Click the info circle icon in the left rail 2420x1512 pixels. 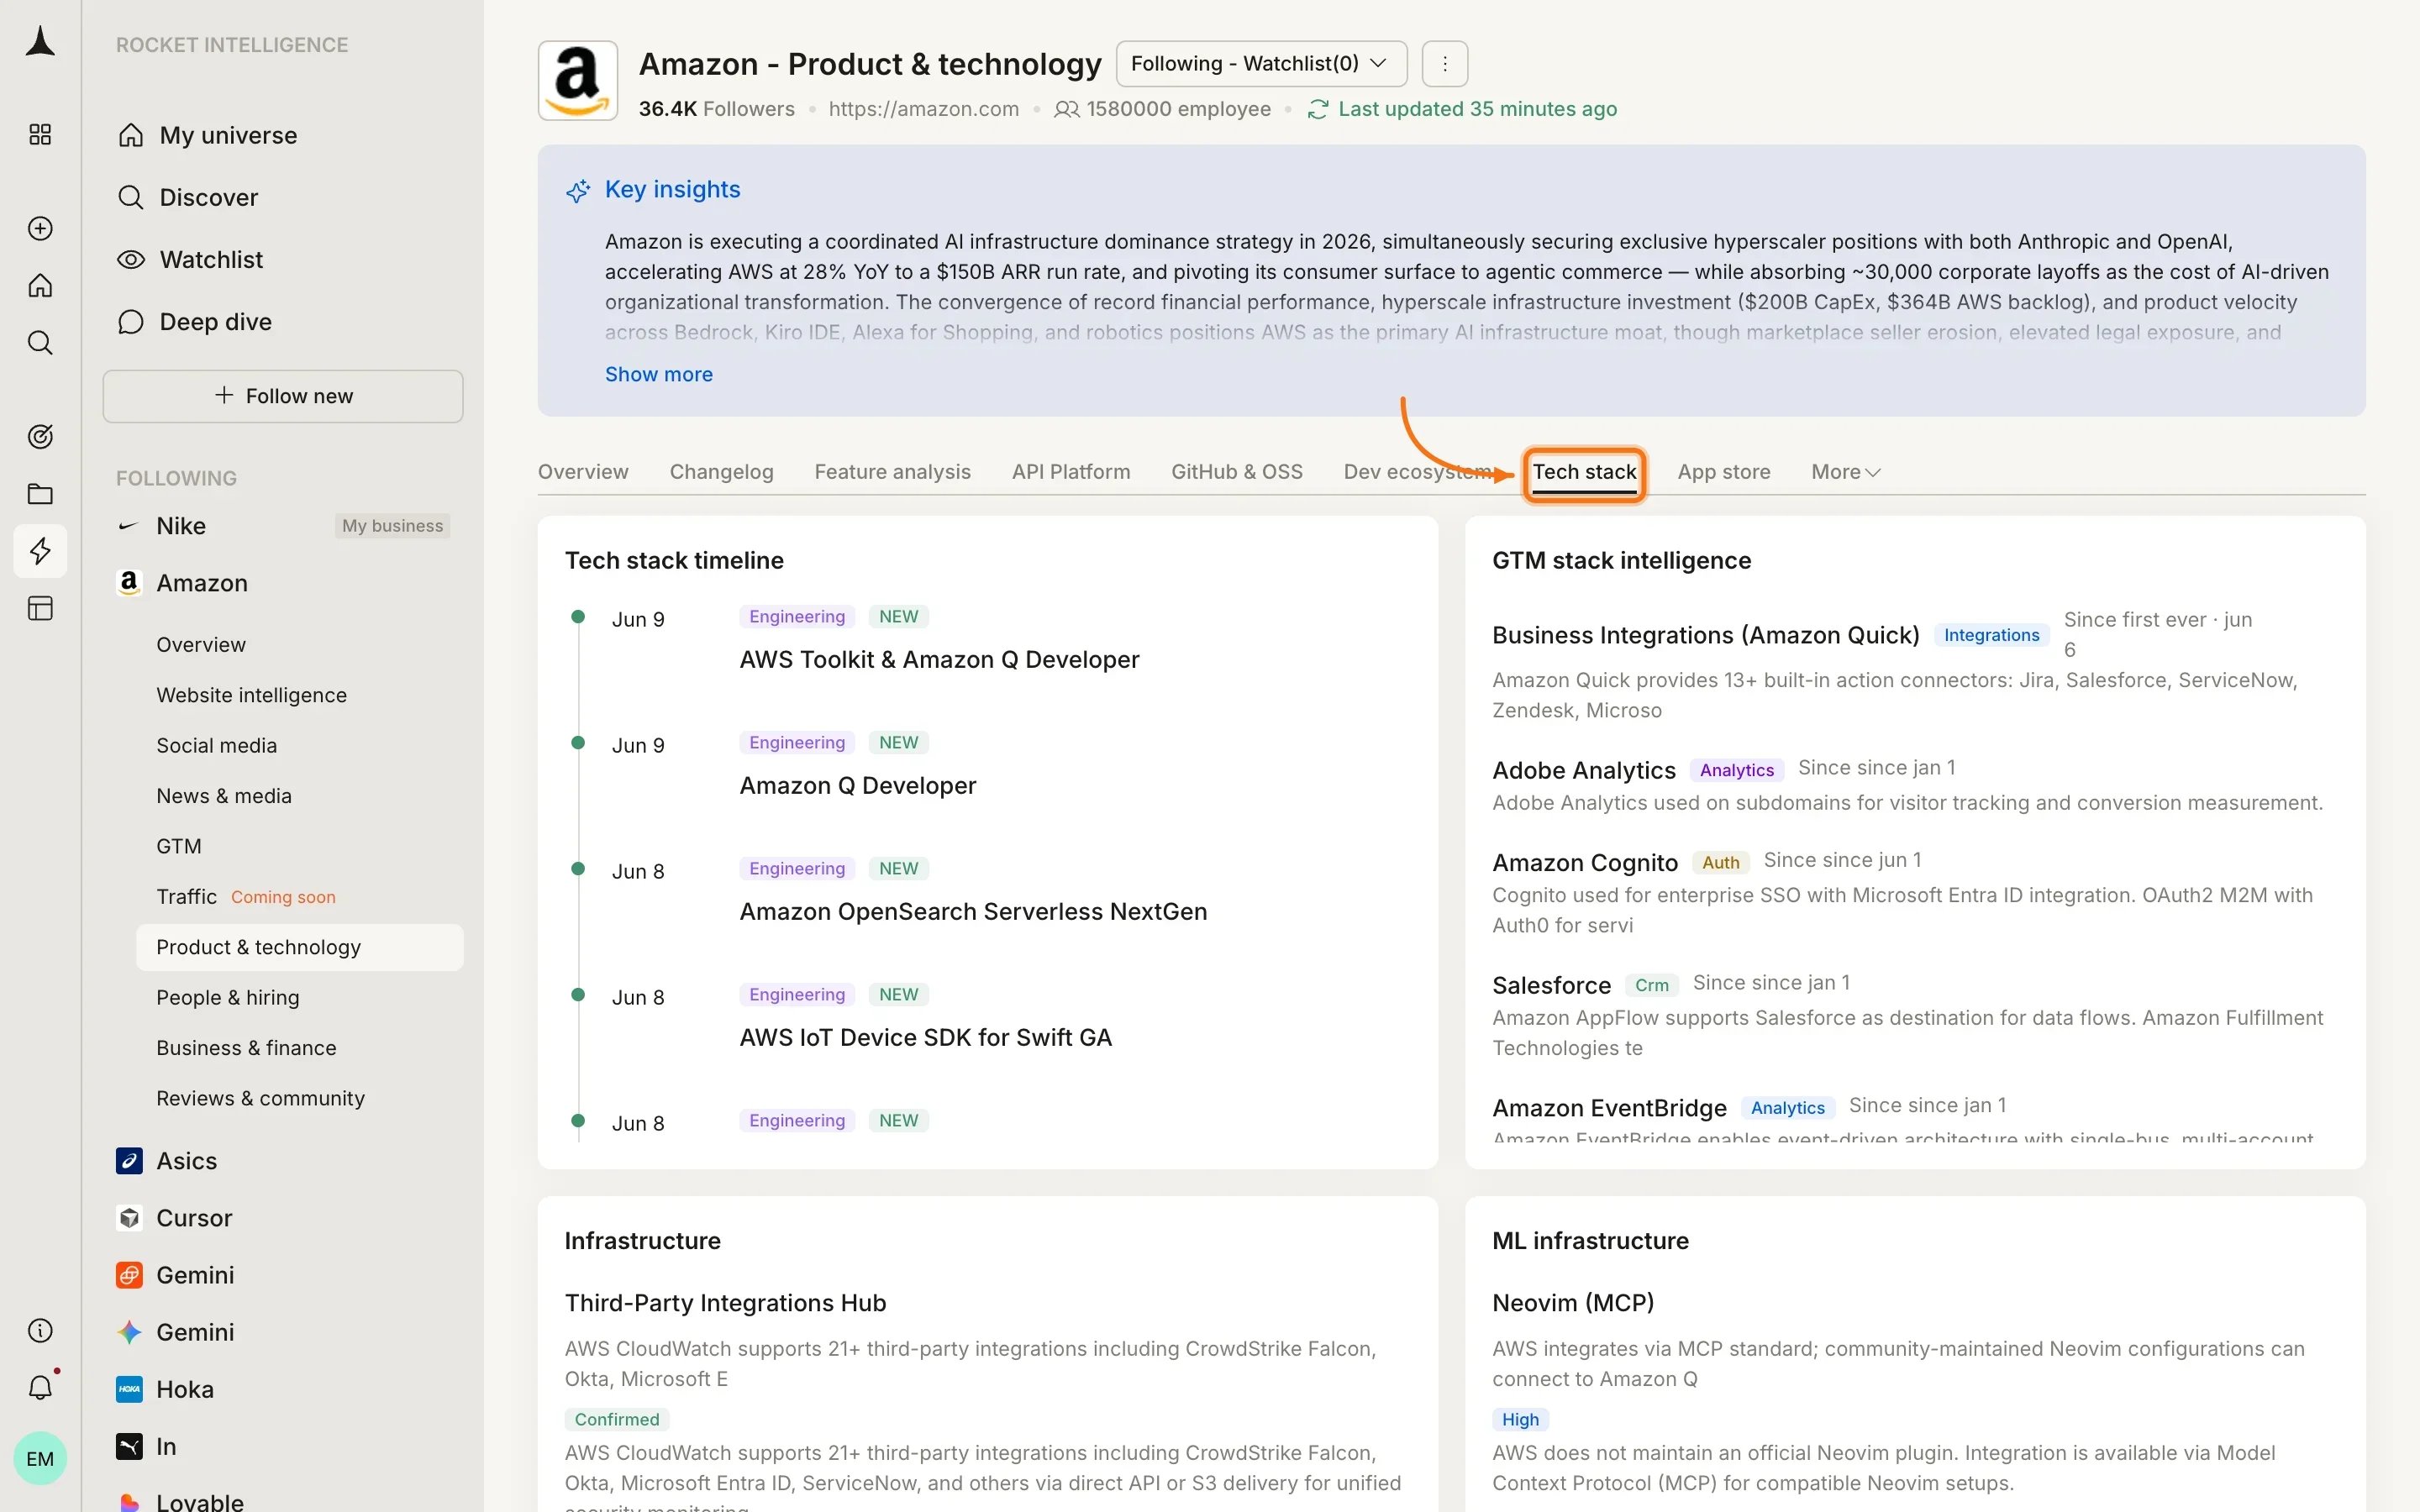40,1330
